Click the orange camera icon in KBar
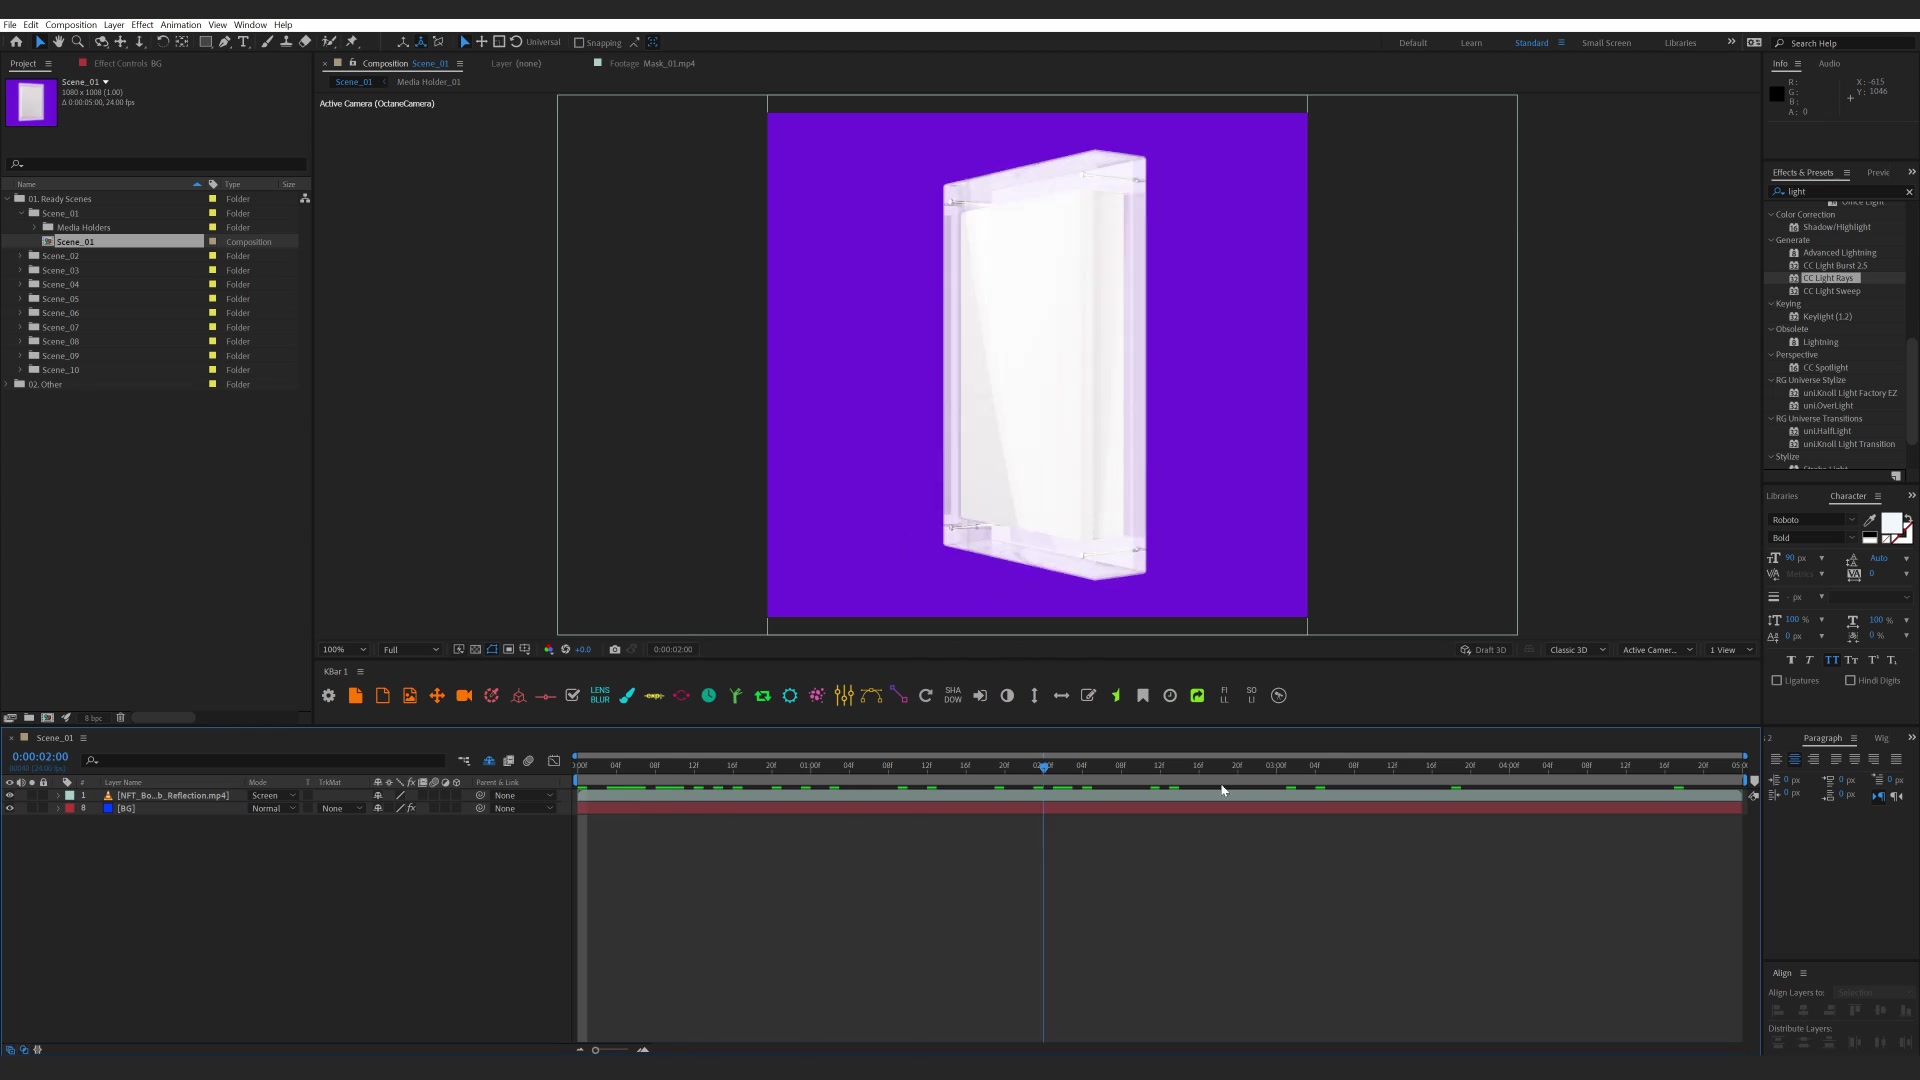This screenshot has height=1080, width=1920. pyautogui.click(x=464, y=695)
